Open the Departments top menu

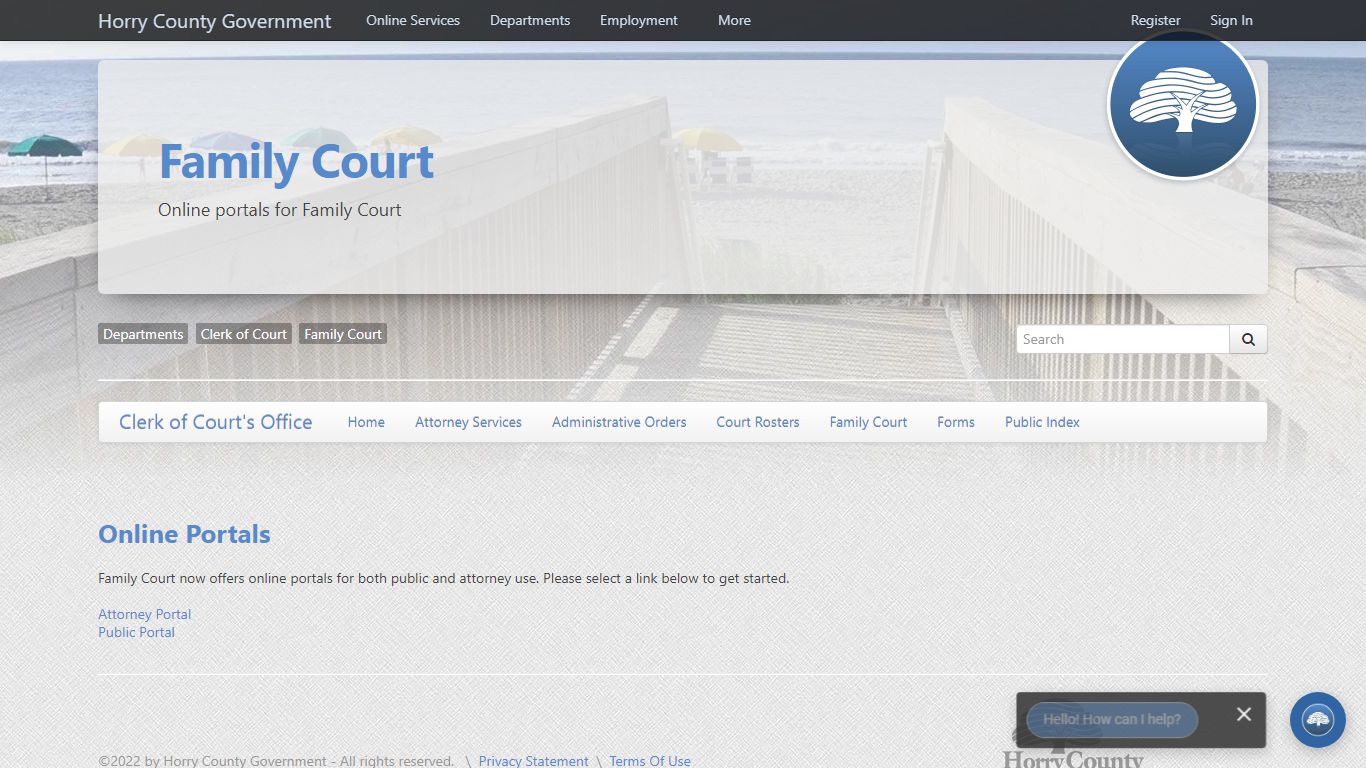pyautogui.click(x=530, y=20)
